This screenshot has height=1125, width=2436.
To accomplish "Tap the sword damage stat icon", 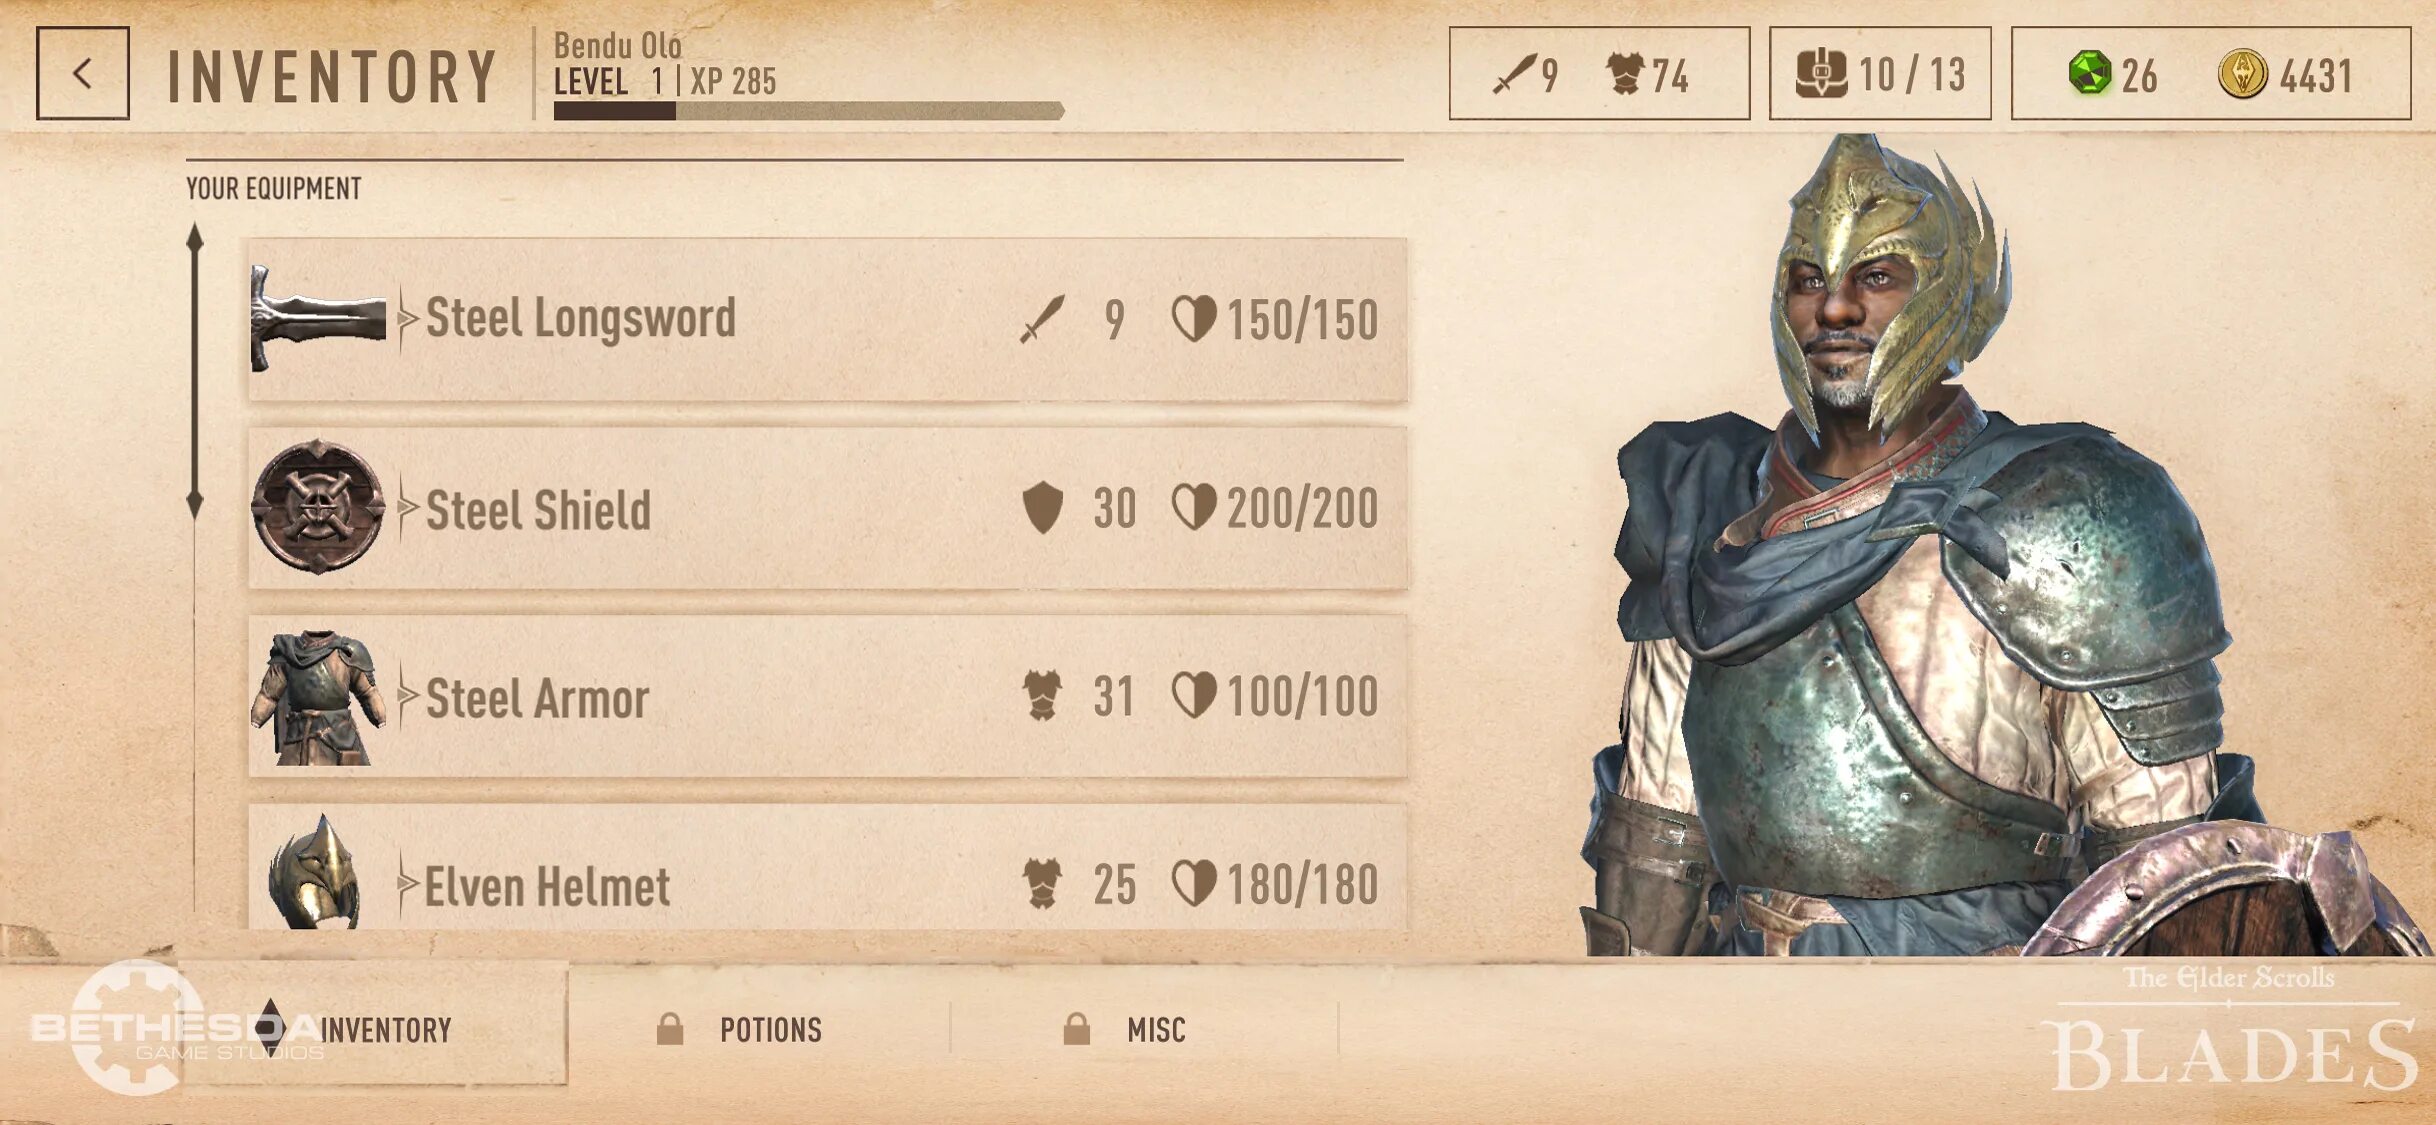I will click(1513, 74).
